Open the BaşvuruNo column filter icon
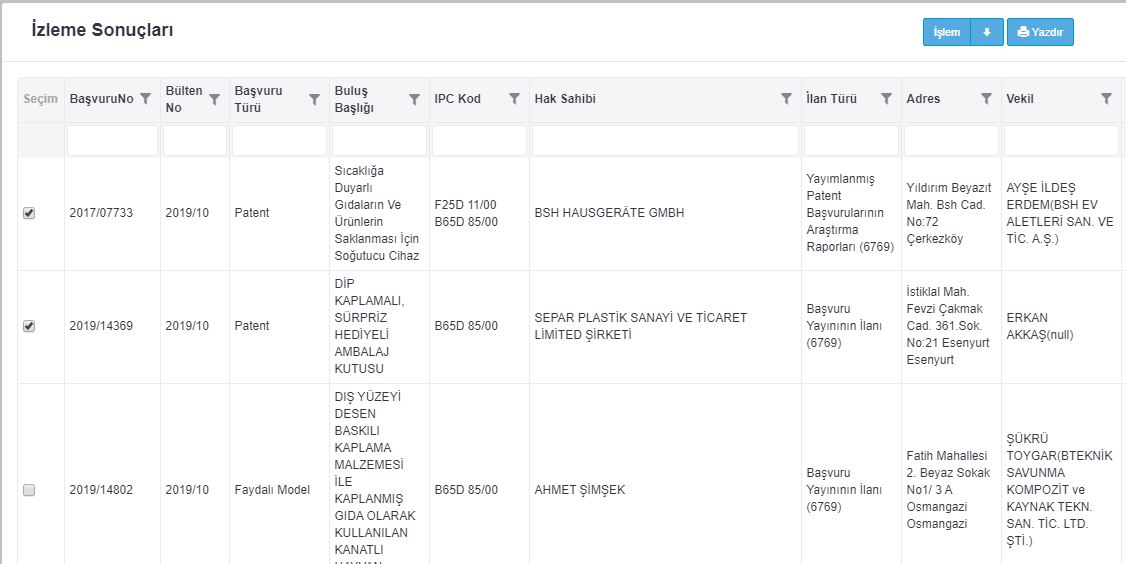 click(146, 99)
